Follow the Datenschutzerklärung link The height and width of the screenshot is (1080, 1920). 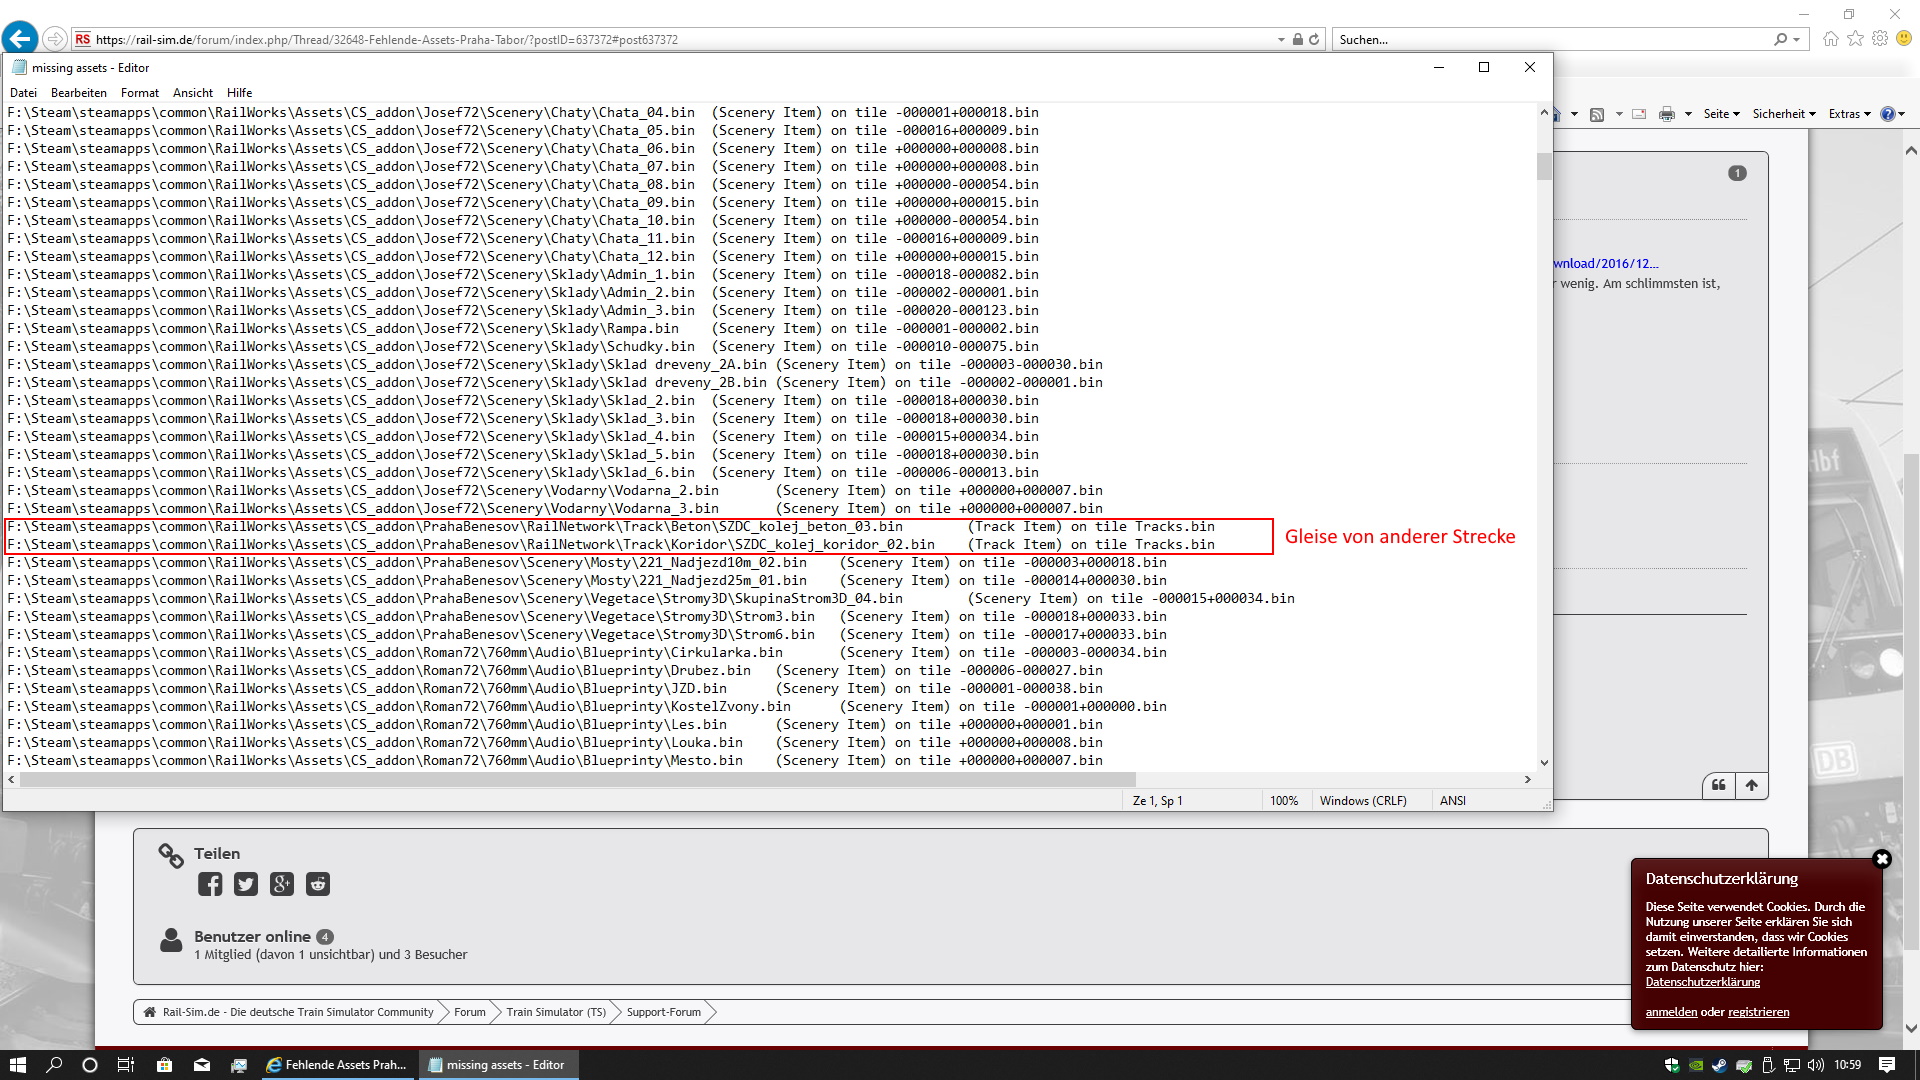tap(1702, 982)
